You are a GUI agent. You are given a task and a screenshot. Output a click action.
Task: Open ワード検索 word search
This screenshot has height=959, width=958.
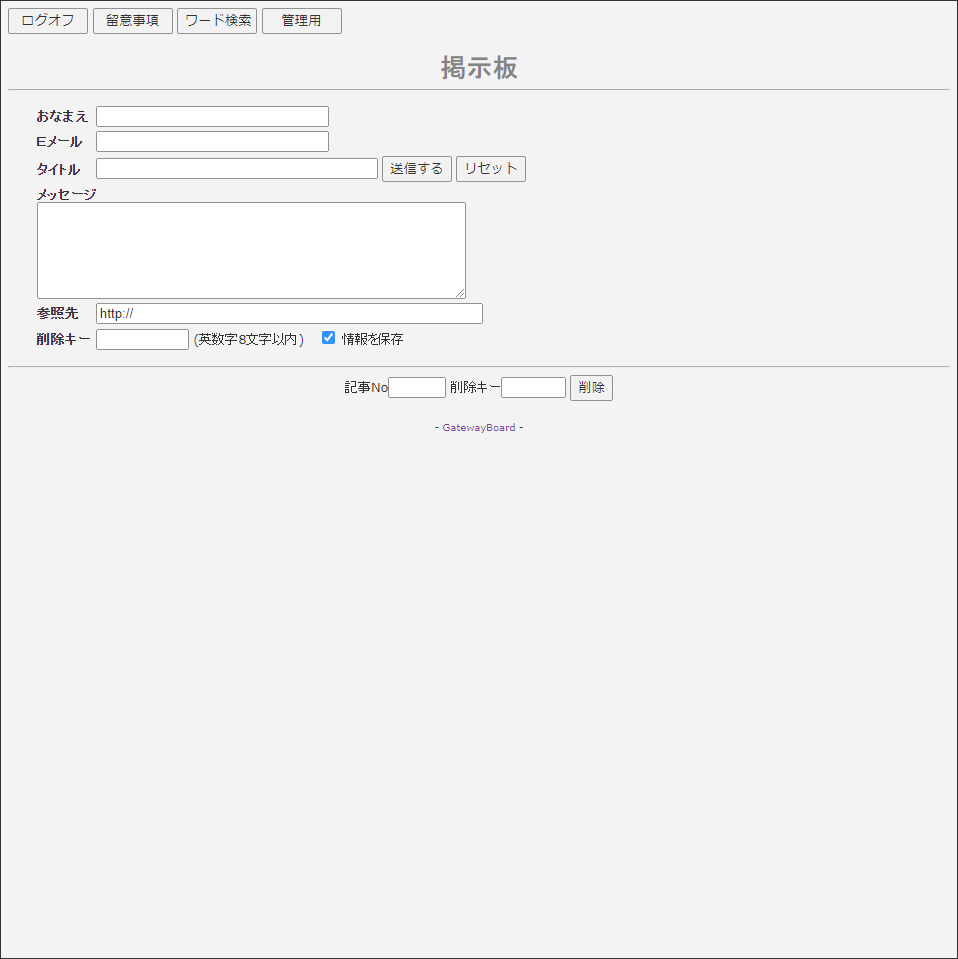pyautogui.click(x=217, y=21)
